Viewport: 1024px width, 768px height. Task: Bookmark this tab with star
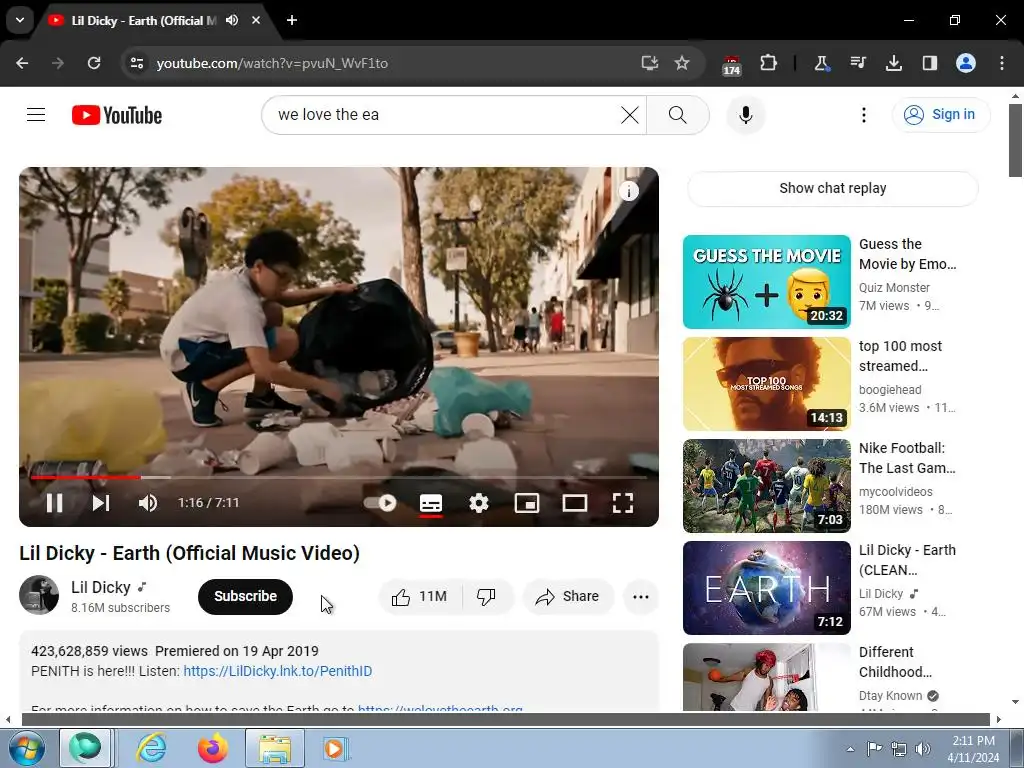coord(682,63)
